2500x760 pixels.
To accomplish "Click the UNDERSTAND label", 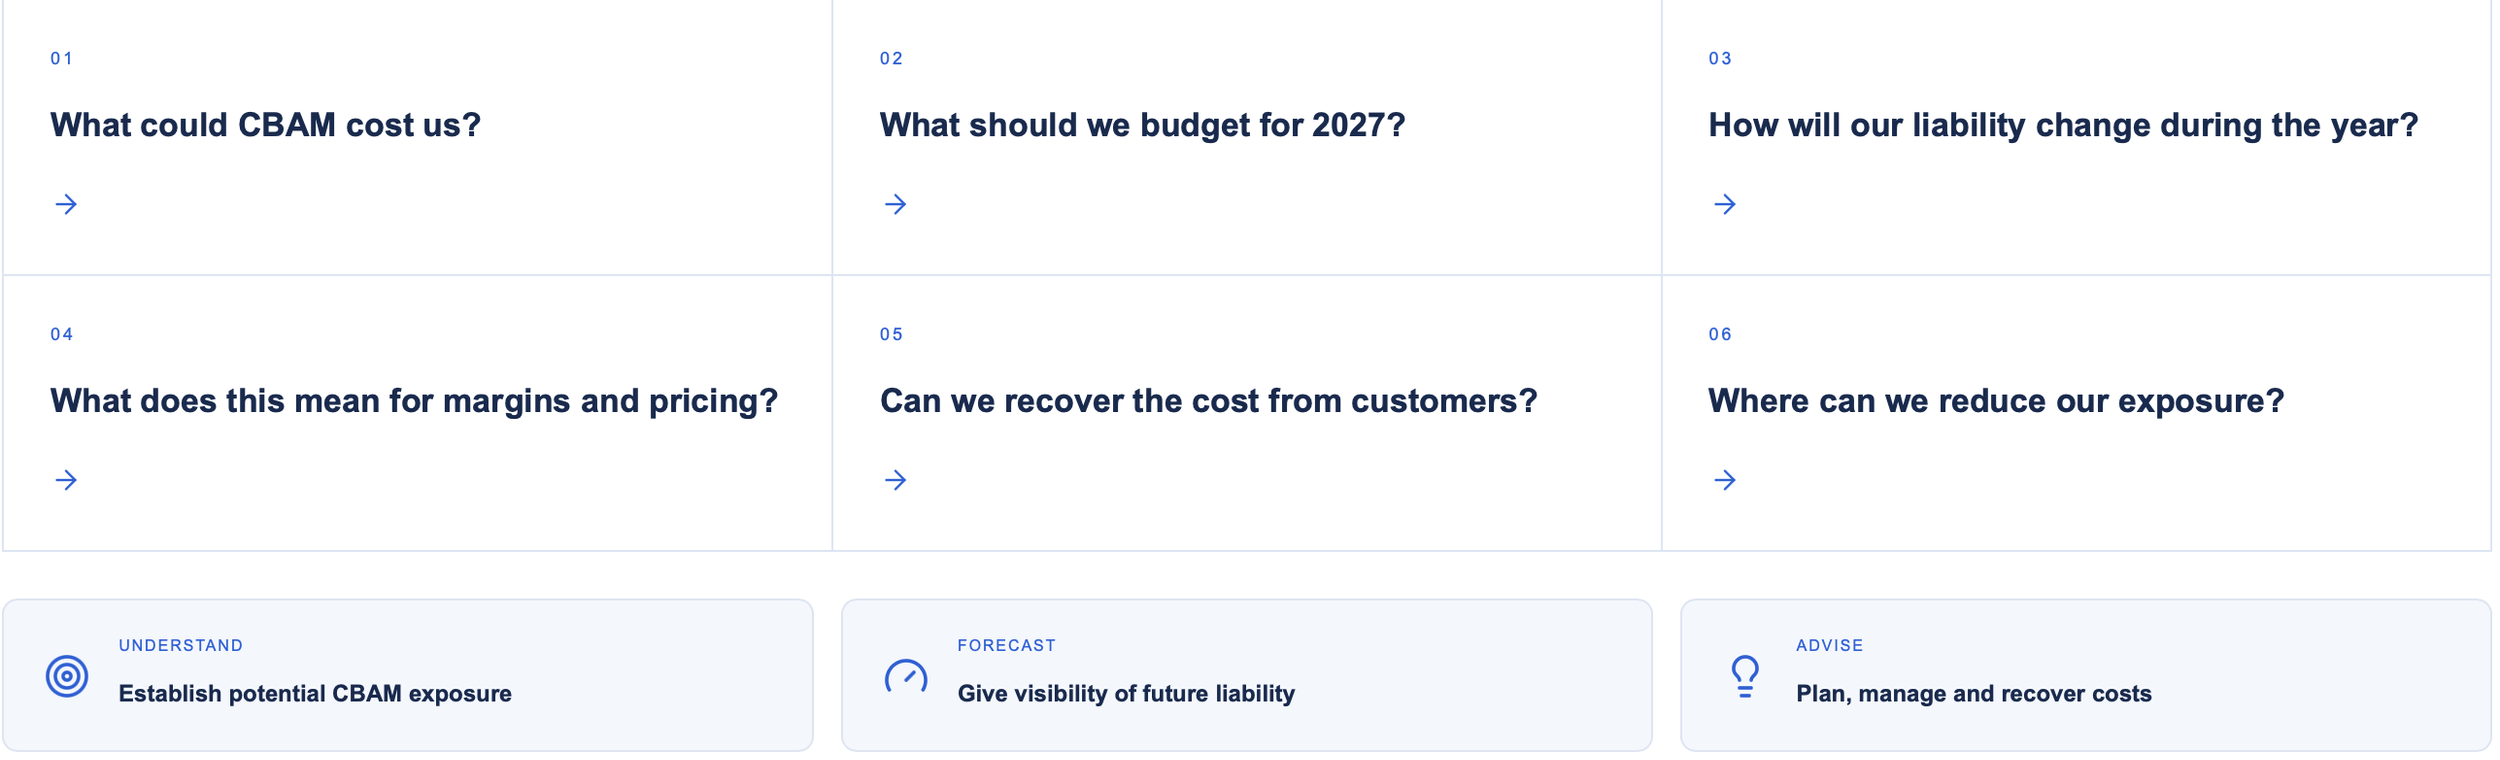I will click(x=181, y=646).
